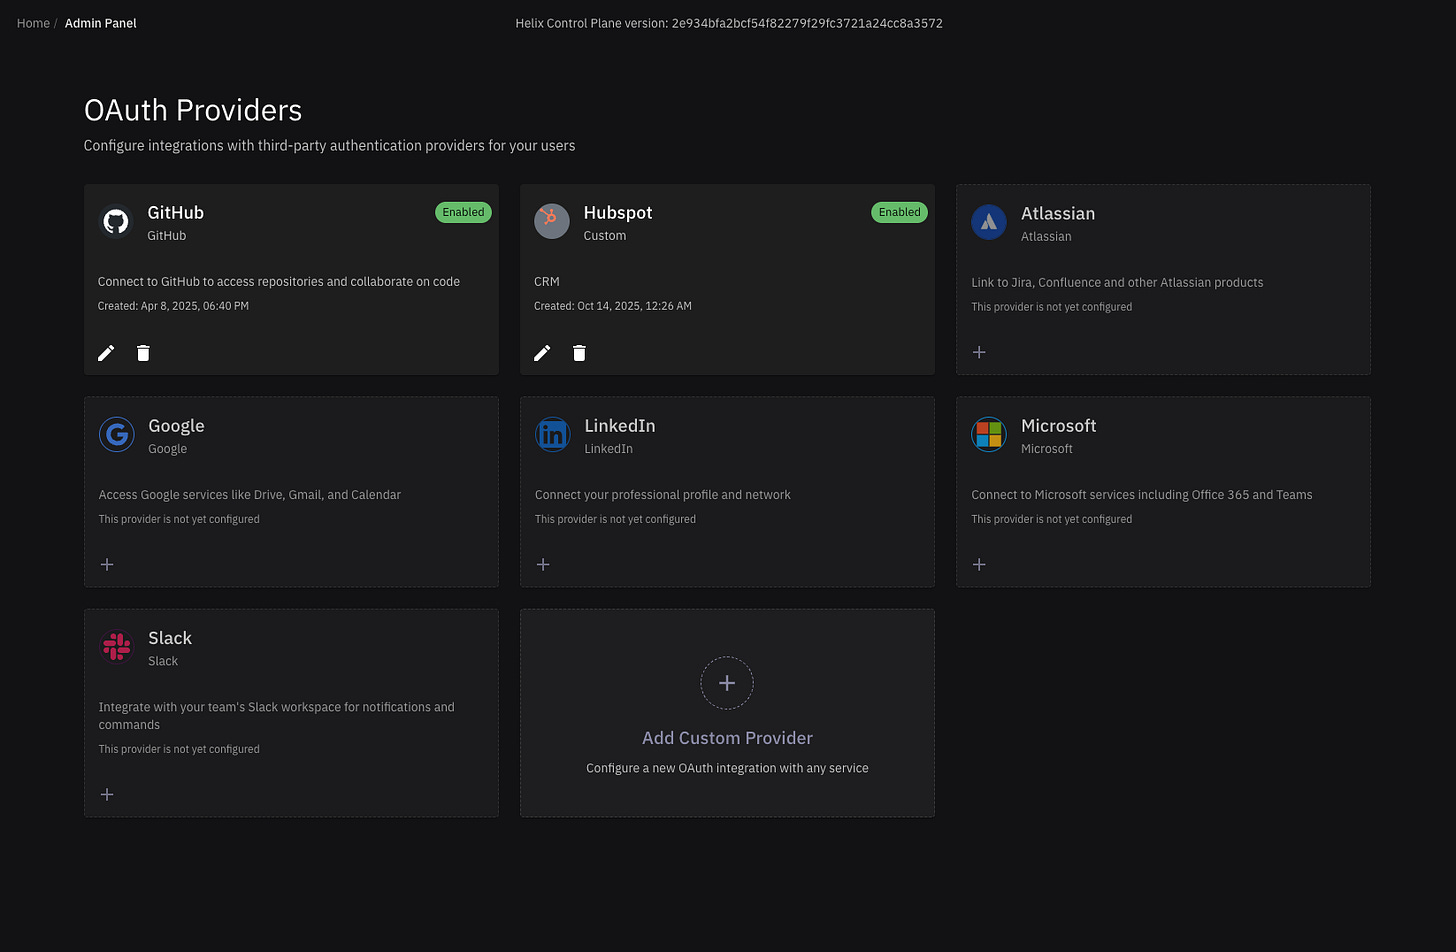Click the LinkedIn card title
1456x952 pixels.
pyautogui.click(x=620, y=425)
